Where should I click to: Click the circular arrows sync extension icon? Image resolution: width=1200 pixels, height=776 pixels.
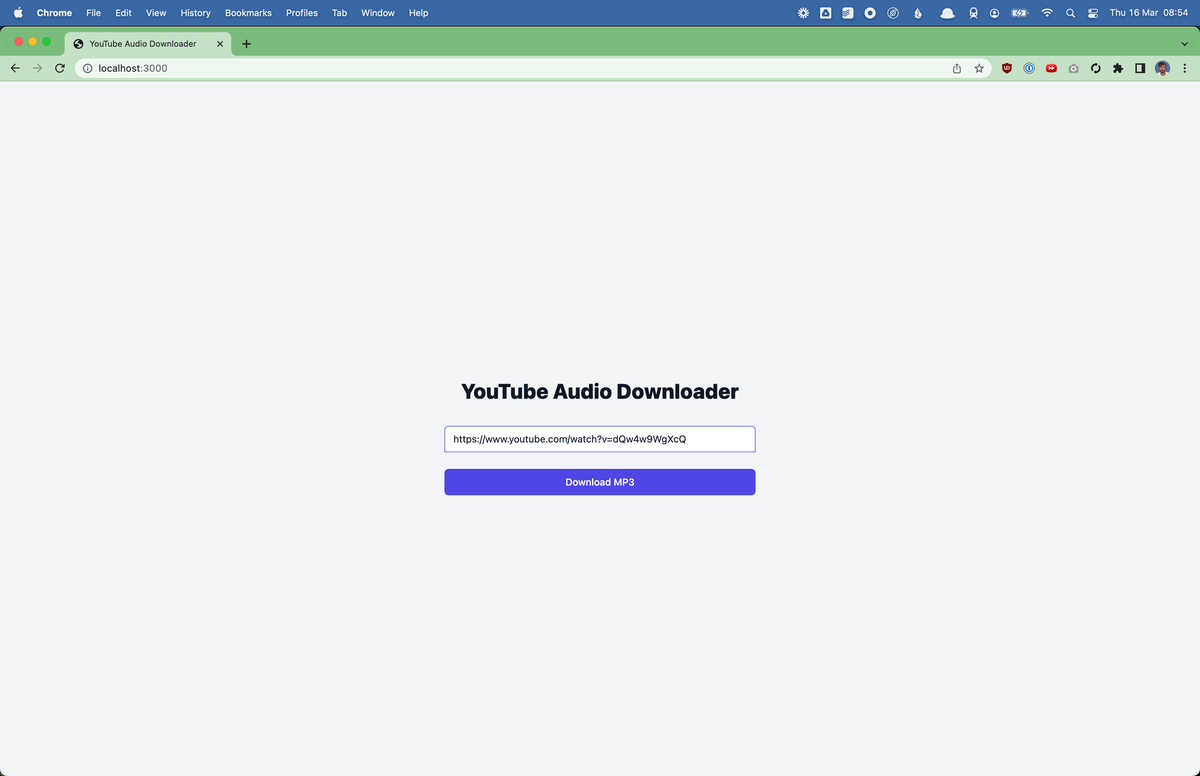point(1095,68)
